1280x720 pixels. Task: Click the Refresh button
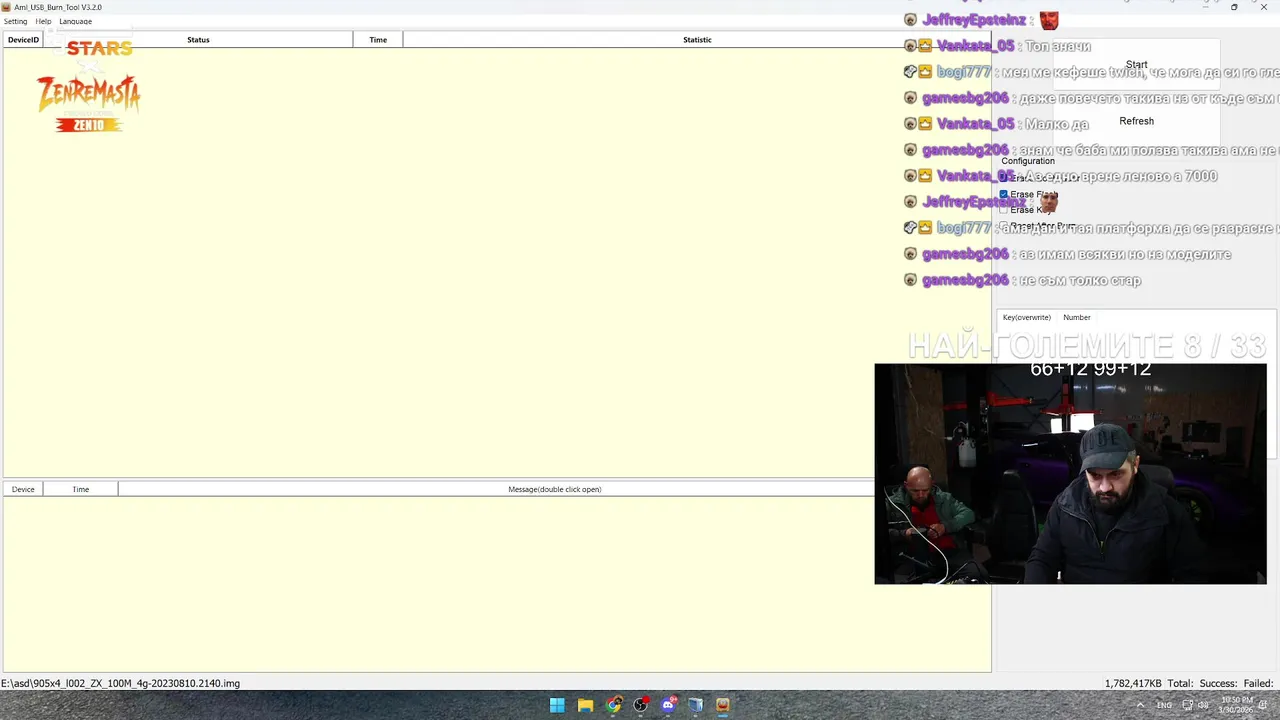coord(1136,121)
